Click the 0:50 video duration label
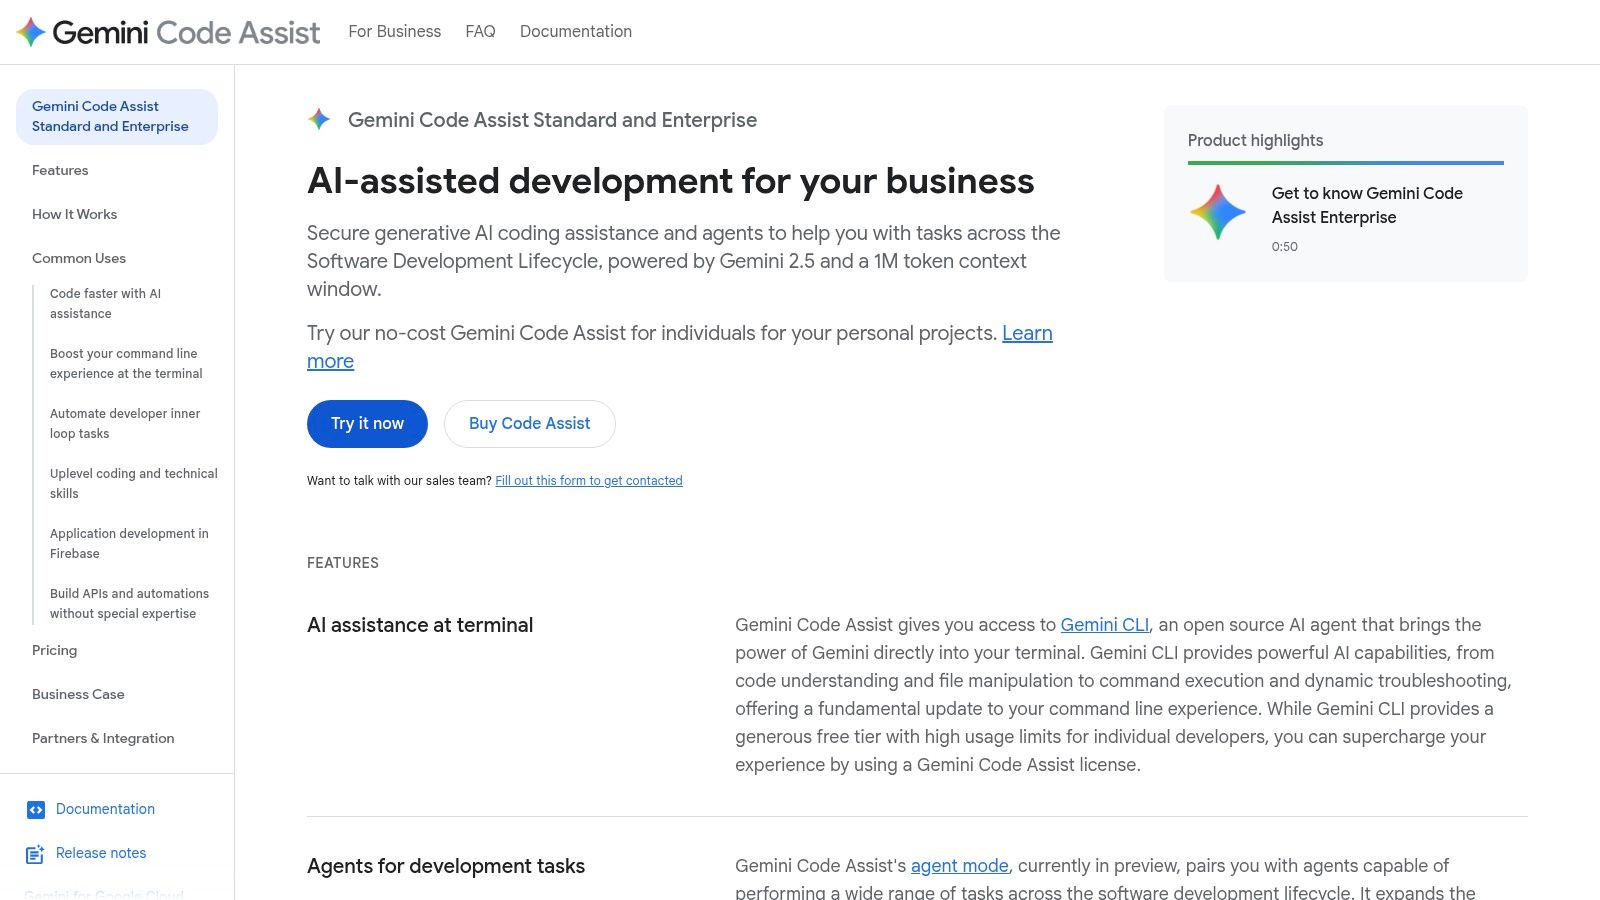Viewport: 1600px width, 900px height. (x=1285, y=247)
